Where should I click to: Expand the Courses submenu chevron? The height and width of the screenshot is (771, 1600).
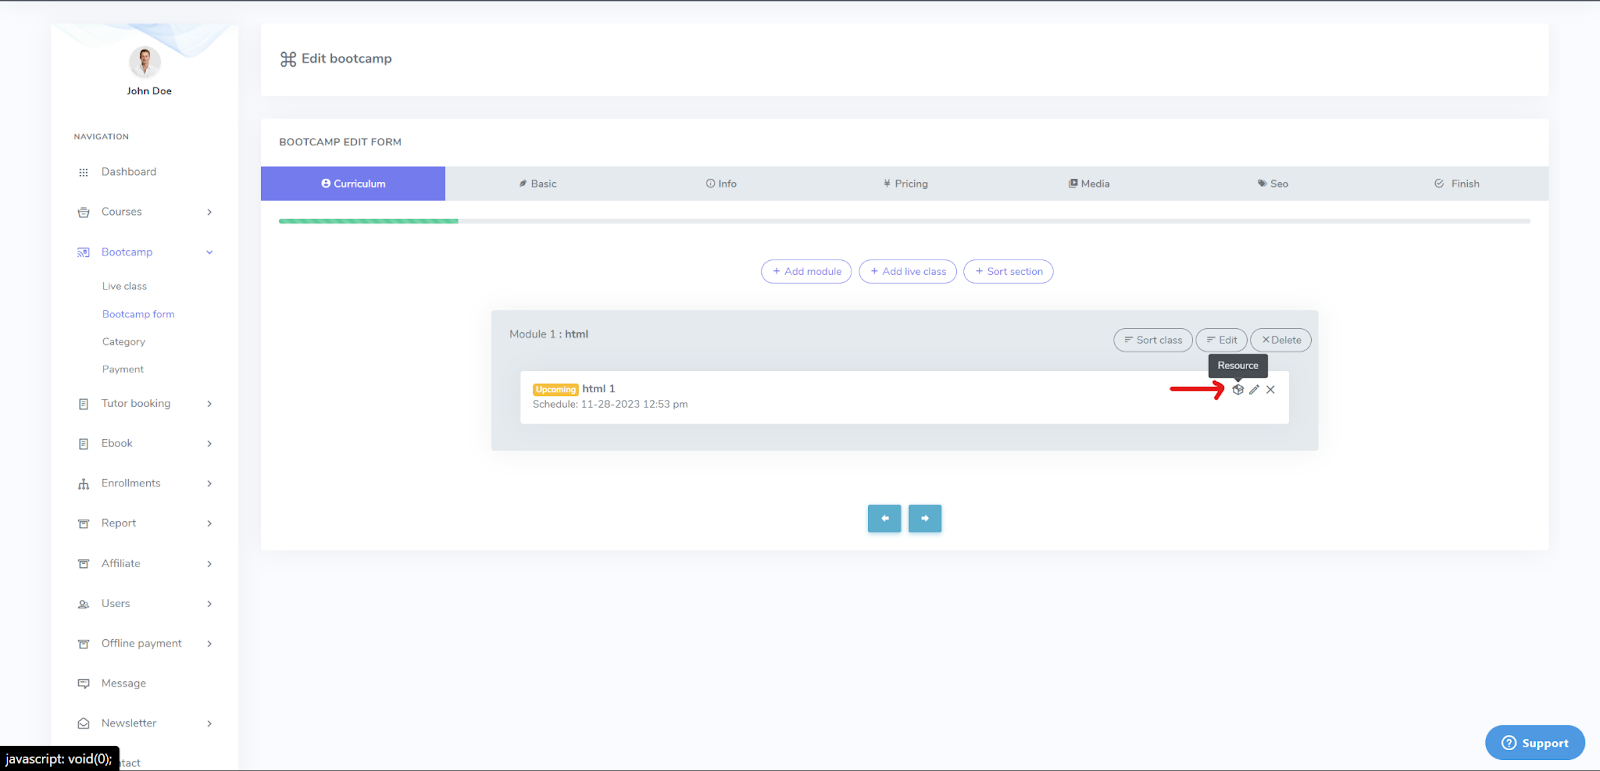(210, 212)
